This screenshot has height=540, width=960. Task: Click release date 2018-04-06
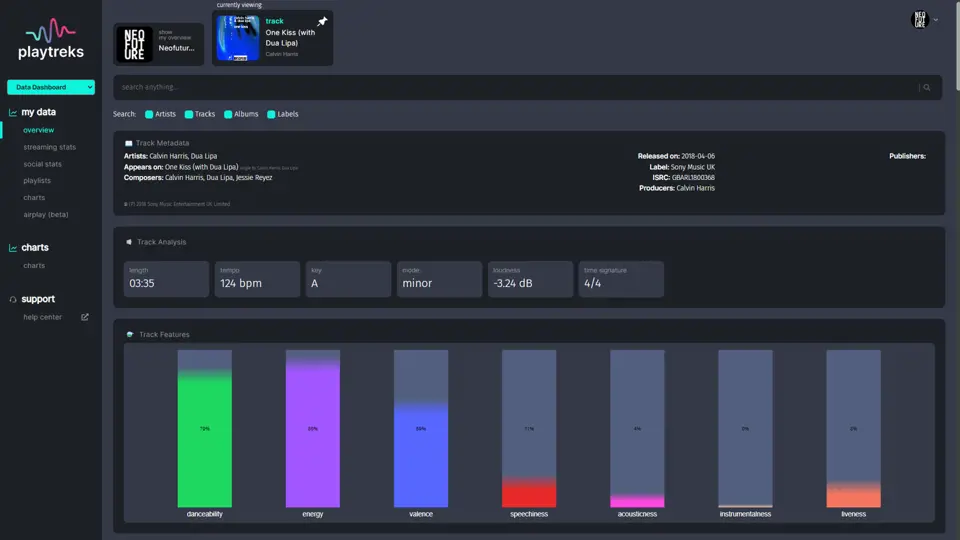click(x=698, y=156)
